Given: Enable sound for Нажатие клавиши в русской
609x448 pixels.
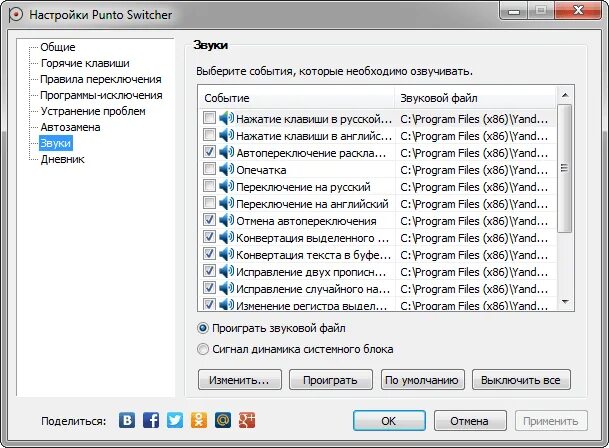Looking at the screenshot, I should click(x=209, y=118).
